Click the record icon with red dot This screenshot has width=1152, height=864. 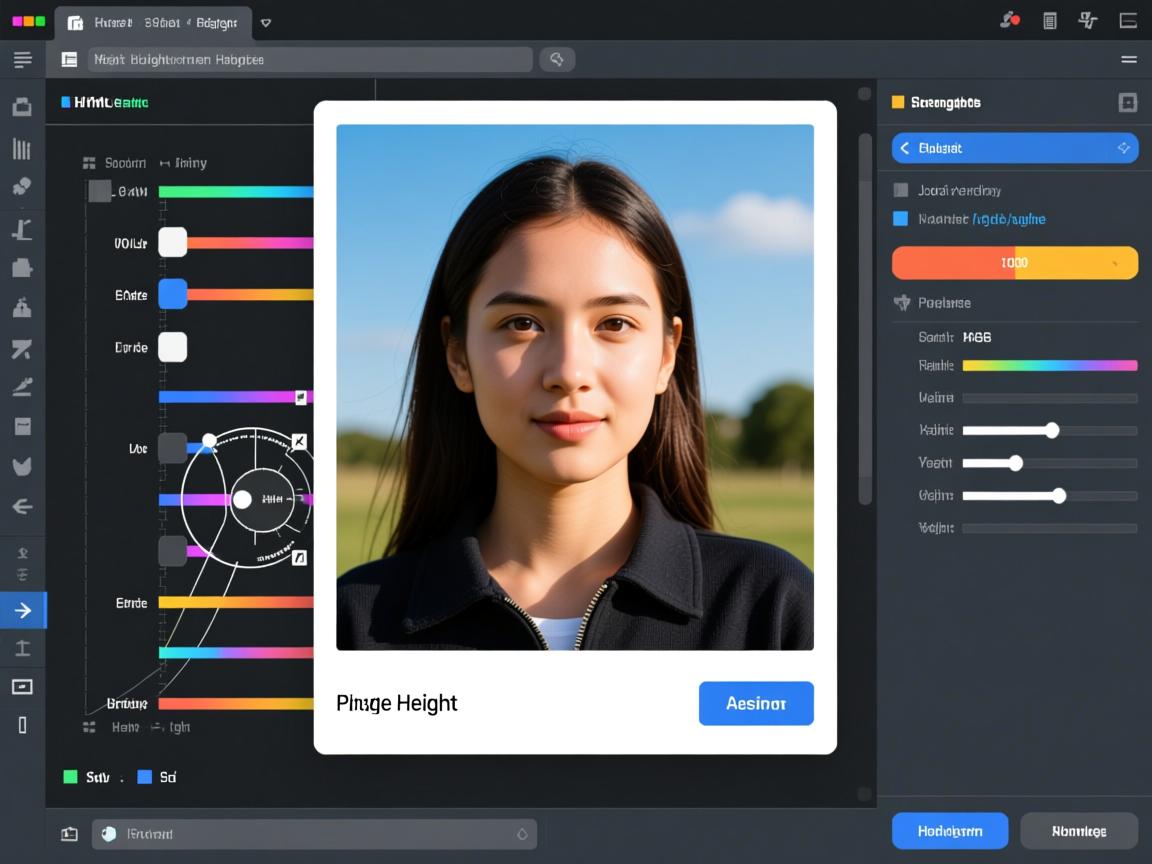click(1010, 20)
